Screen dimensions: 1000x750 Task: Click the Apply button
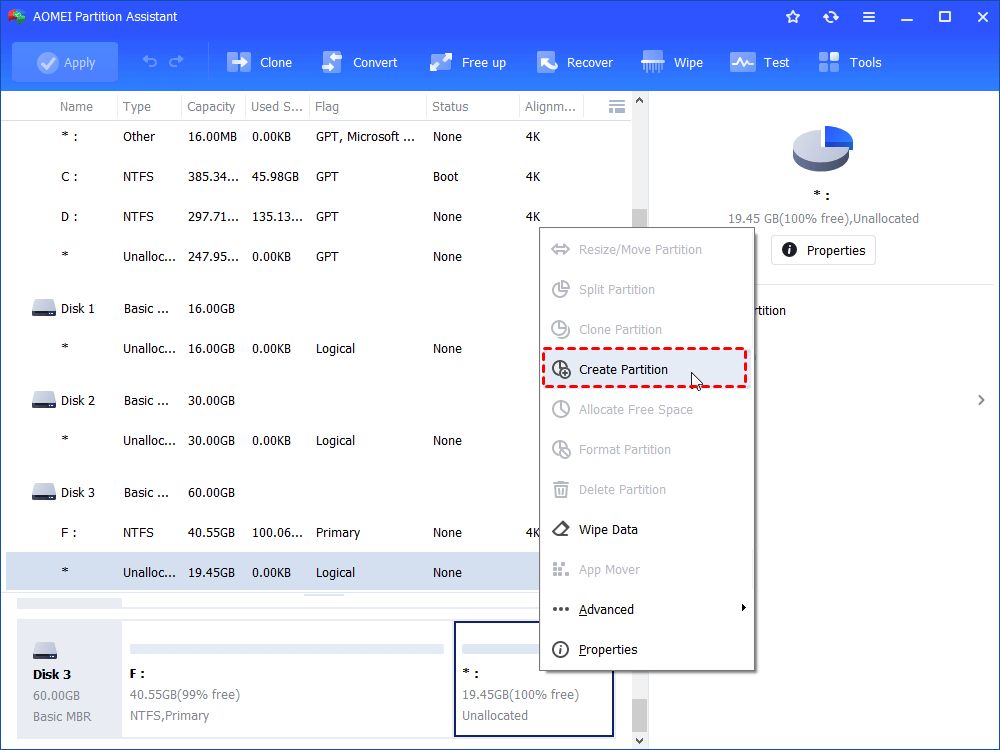(64, 61)
